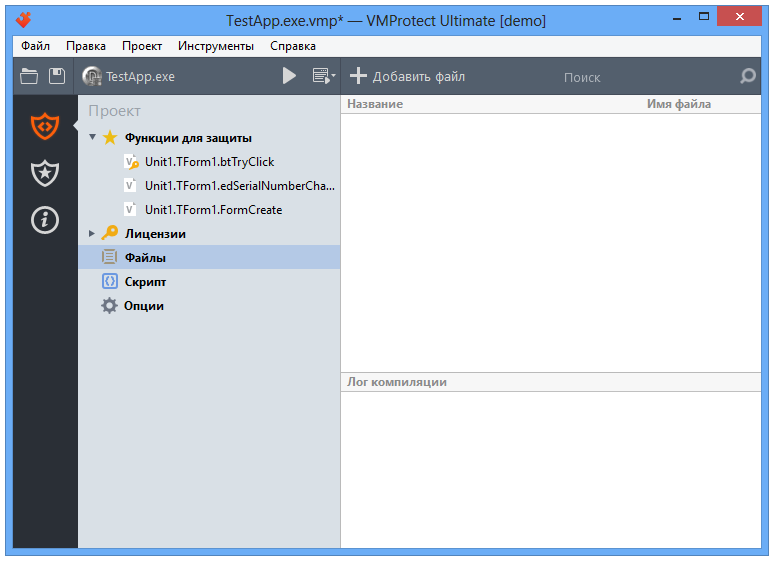Close the VMProtect window
This screenshot has width=774, height=561.
[x=739, y=17]
